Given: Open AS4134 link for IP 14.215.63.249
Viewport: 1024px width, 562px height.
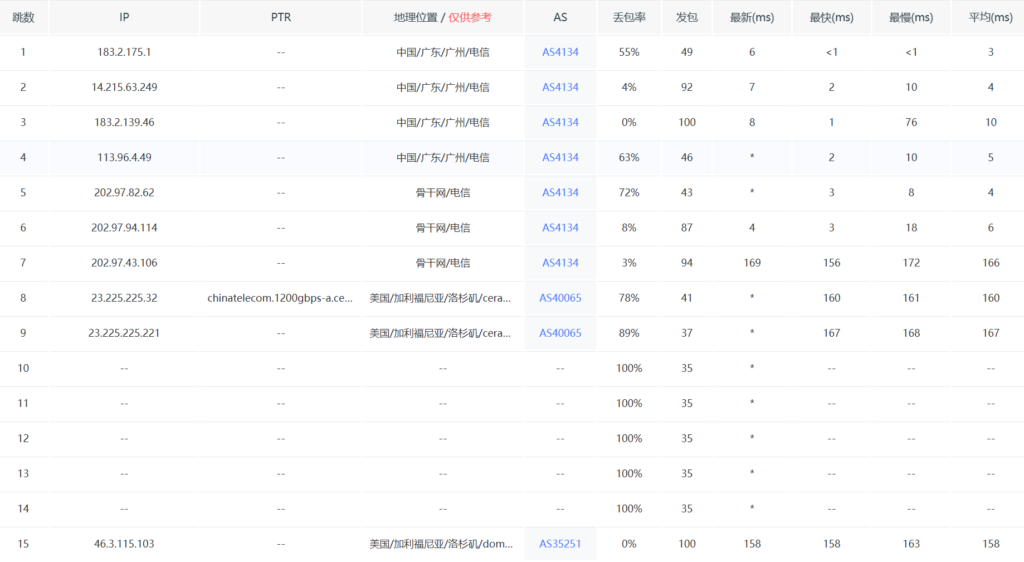Looking at the screenshot, I should [560, 87].
